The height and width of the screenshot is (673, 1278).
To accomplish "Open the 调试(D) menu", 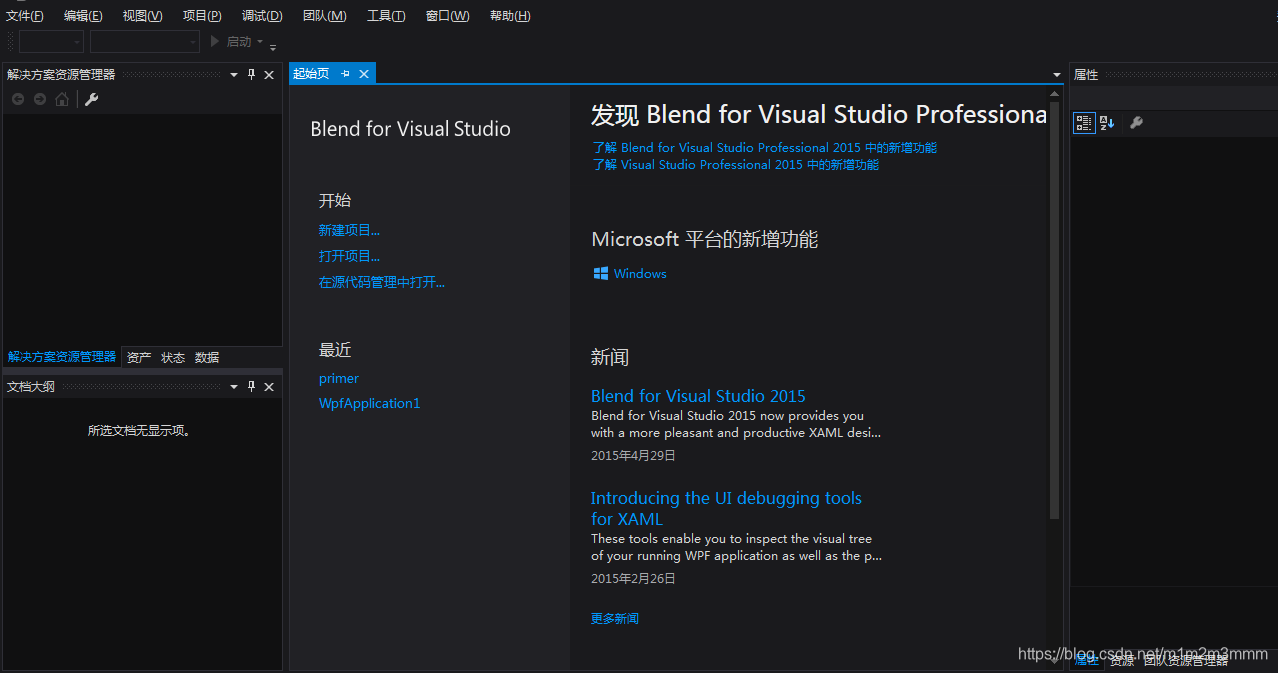I will pyautogui.click(x=262, y=16).
